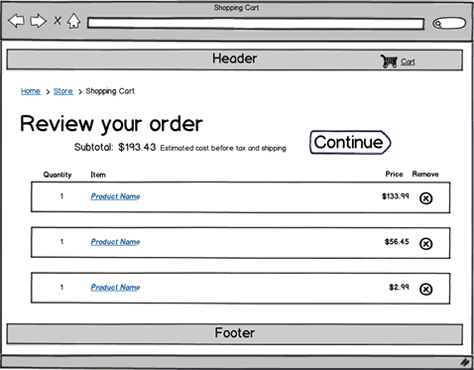
Task: Click the Remove column header
Action: pos(425,174)
